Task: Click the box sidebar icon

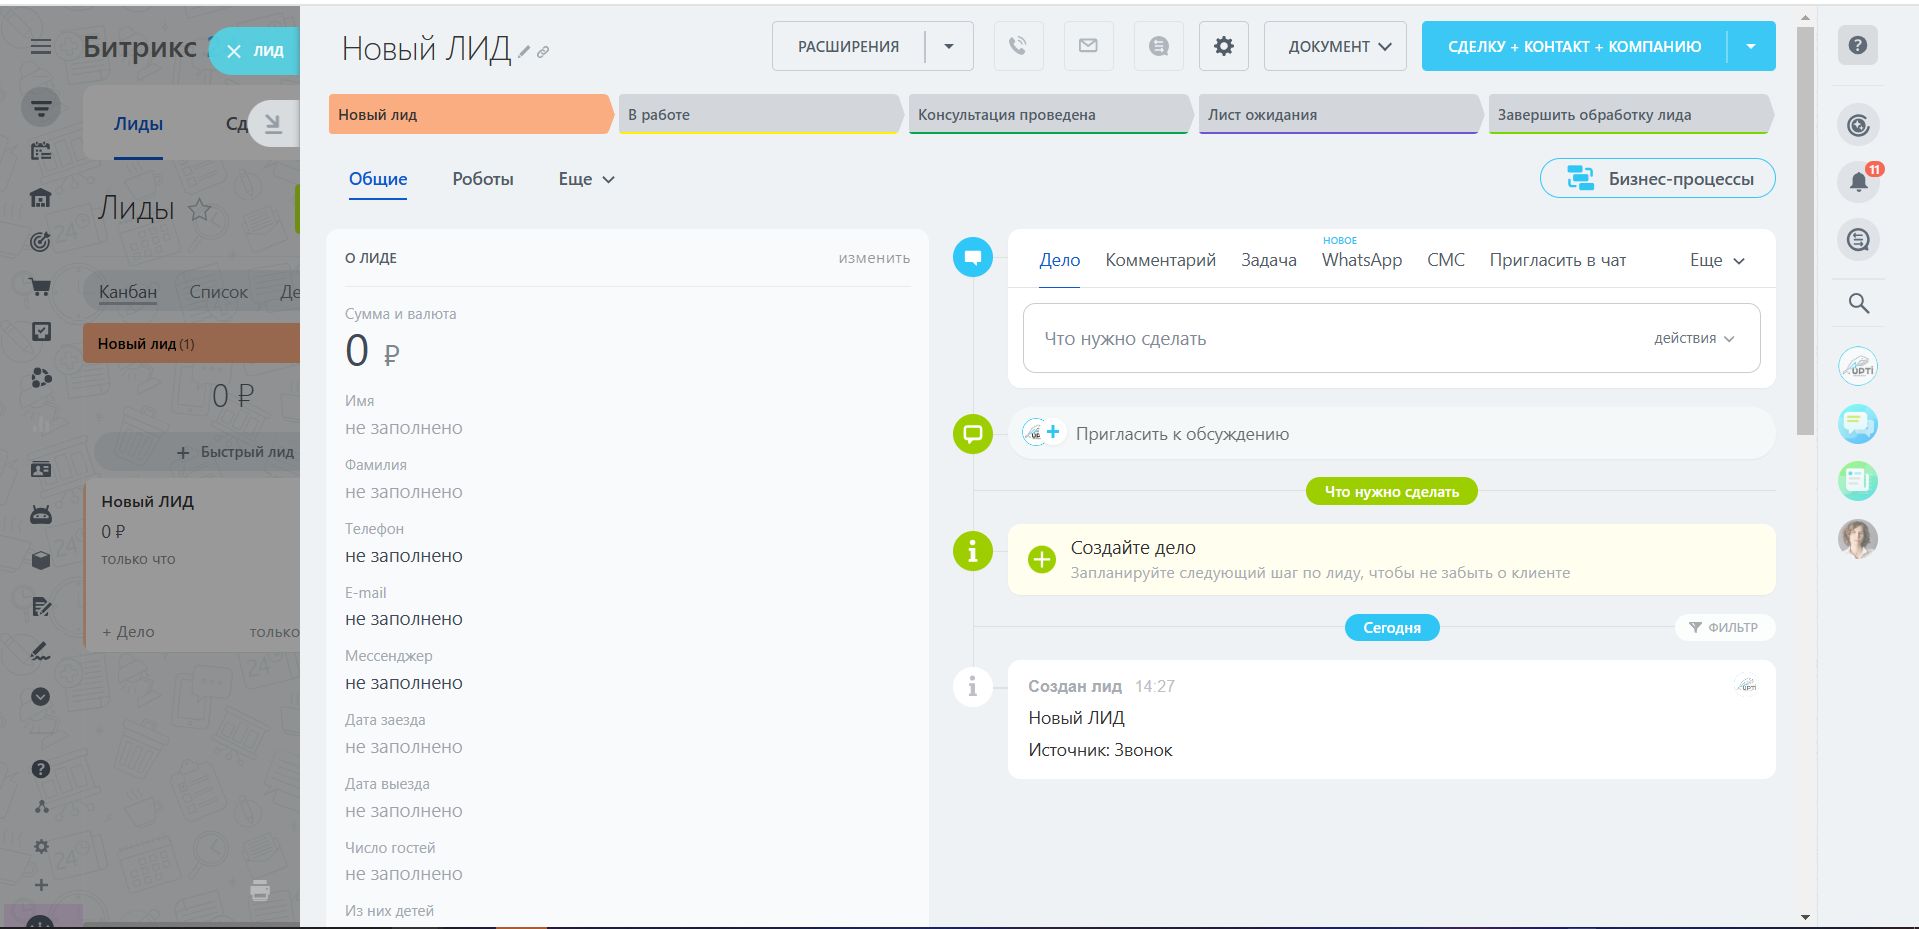Action: point(41,560)
